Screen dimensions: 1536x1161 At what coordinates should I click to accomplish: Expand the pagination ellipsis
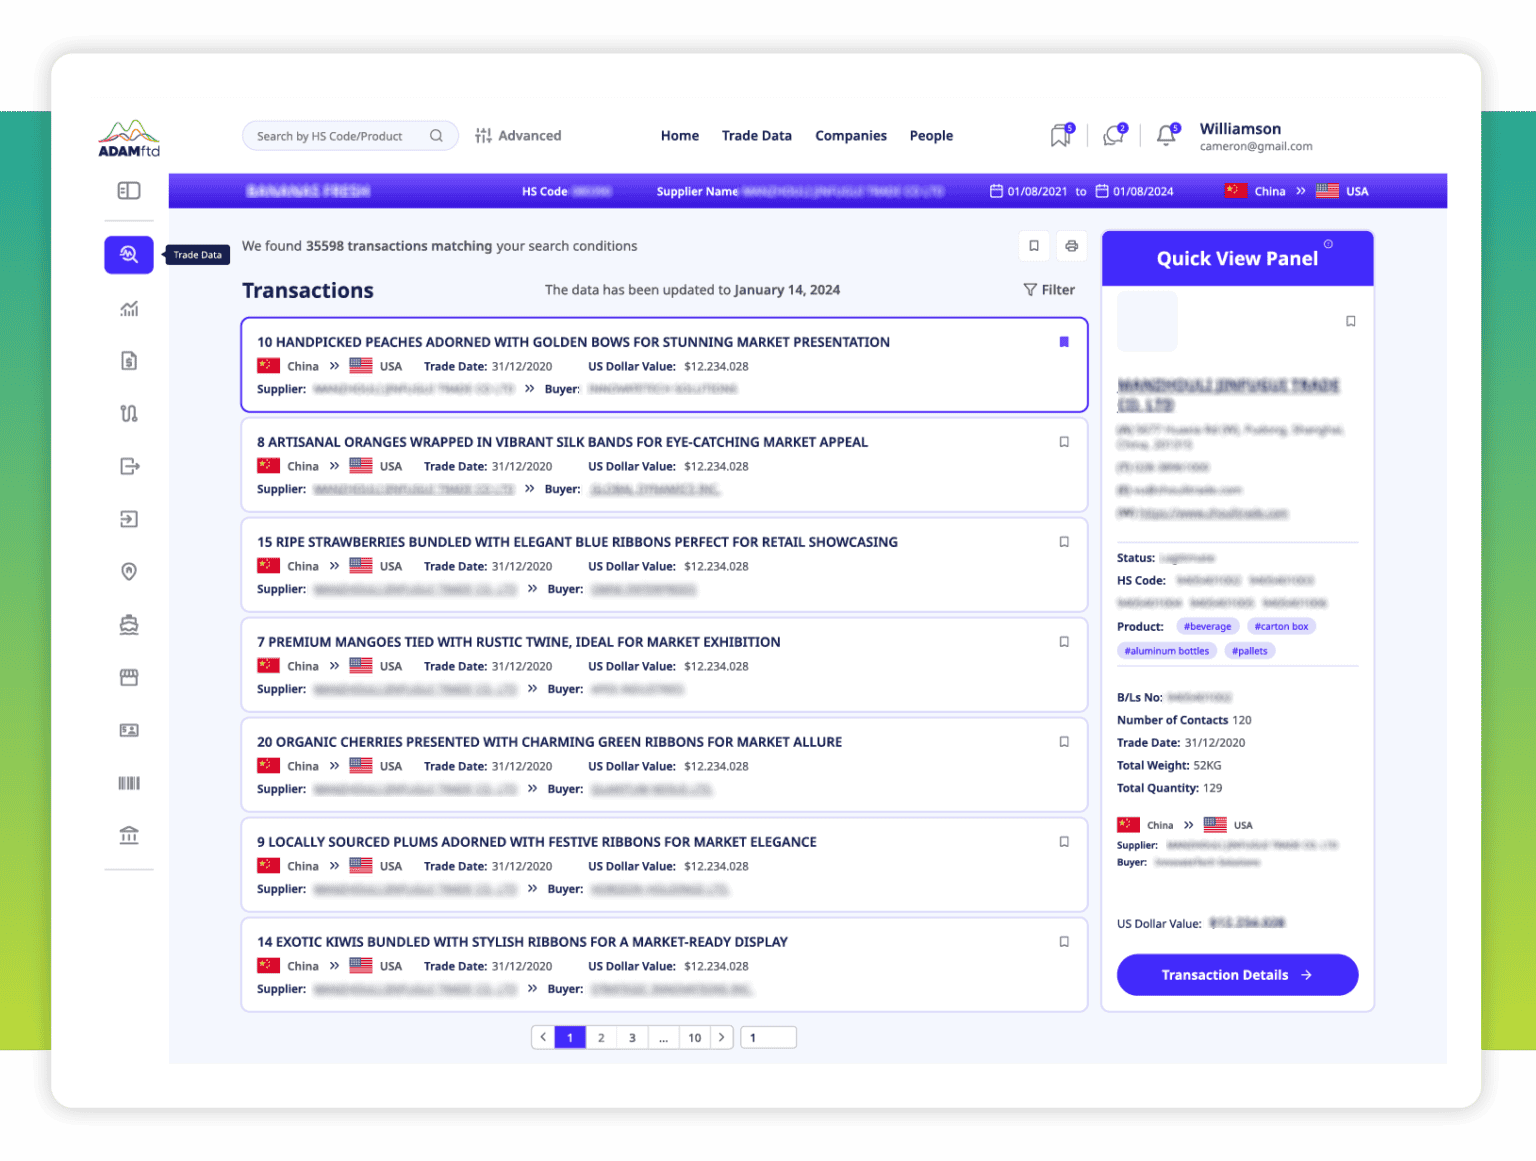(x=663, y=1037)
